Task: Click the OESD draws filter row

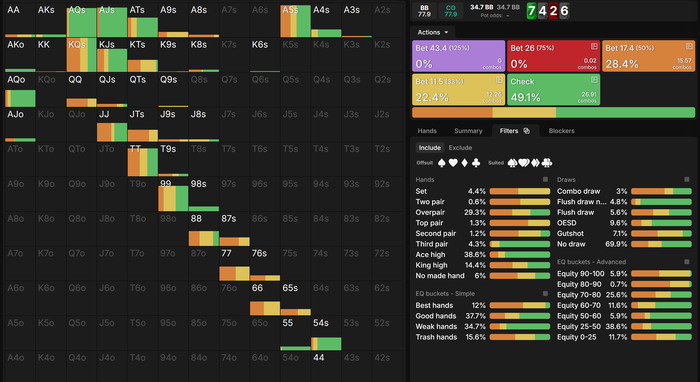Action: click(624, 223)
